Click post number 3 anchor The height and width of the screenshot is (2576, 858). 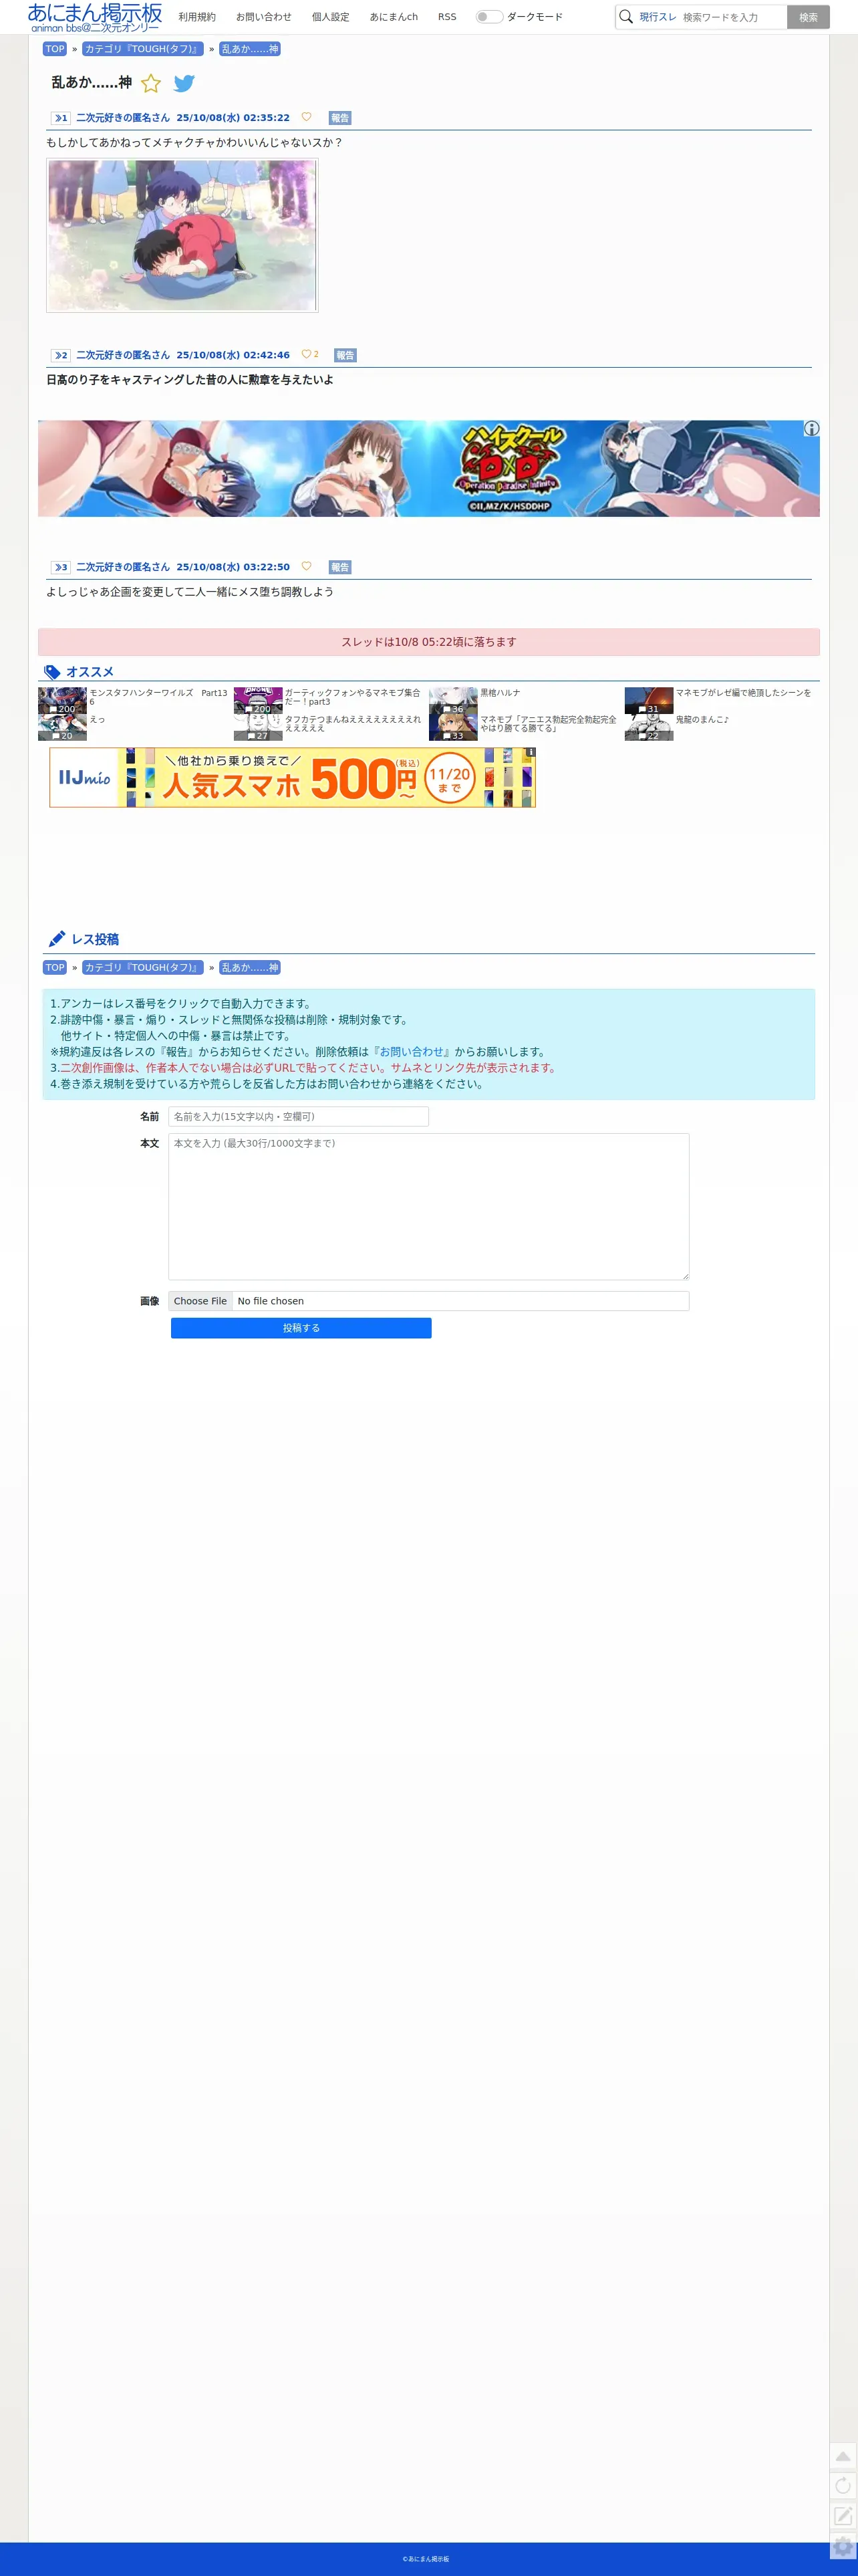tap(61, 567)
